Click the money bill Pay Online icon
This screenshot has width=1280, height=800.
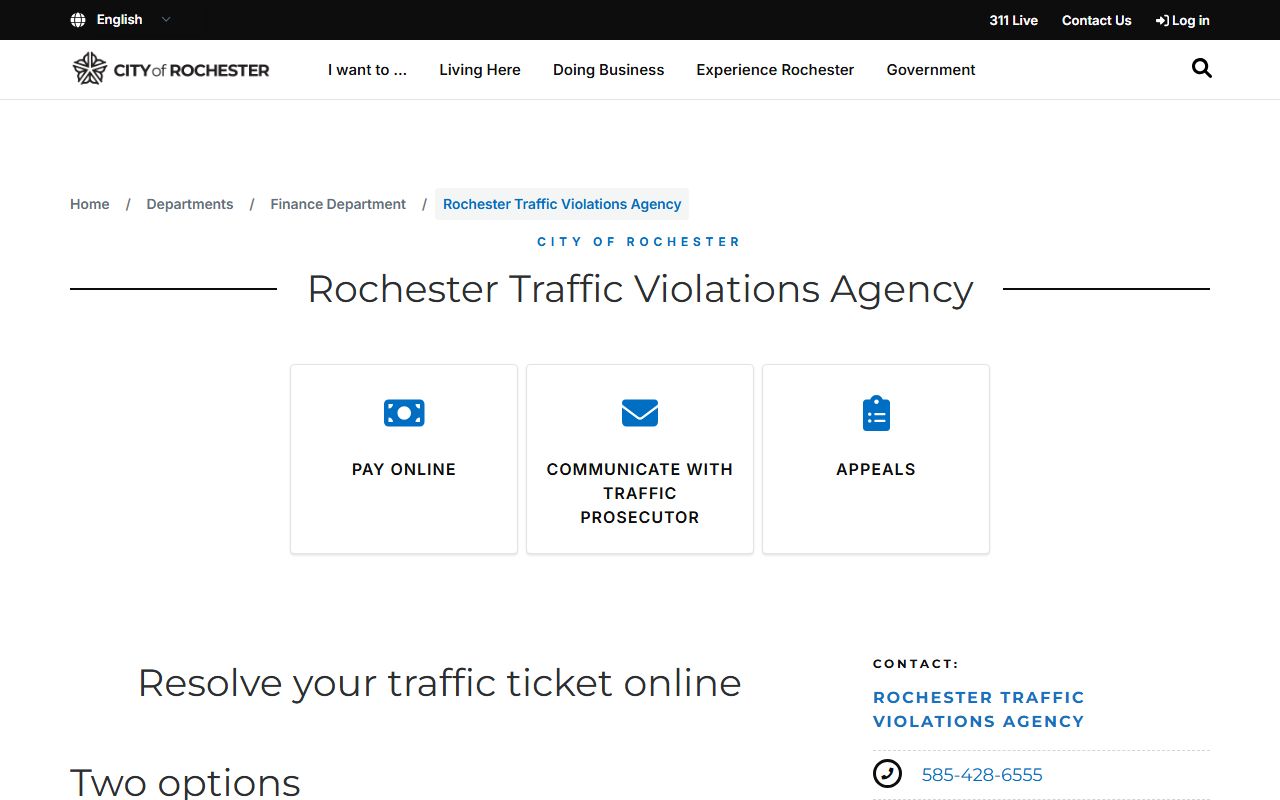[x=404, y=412]
